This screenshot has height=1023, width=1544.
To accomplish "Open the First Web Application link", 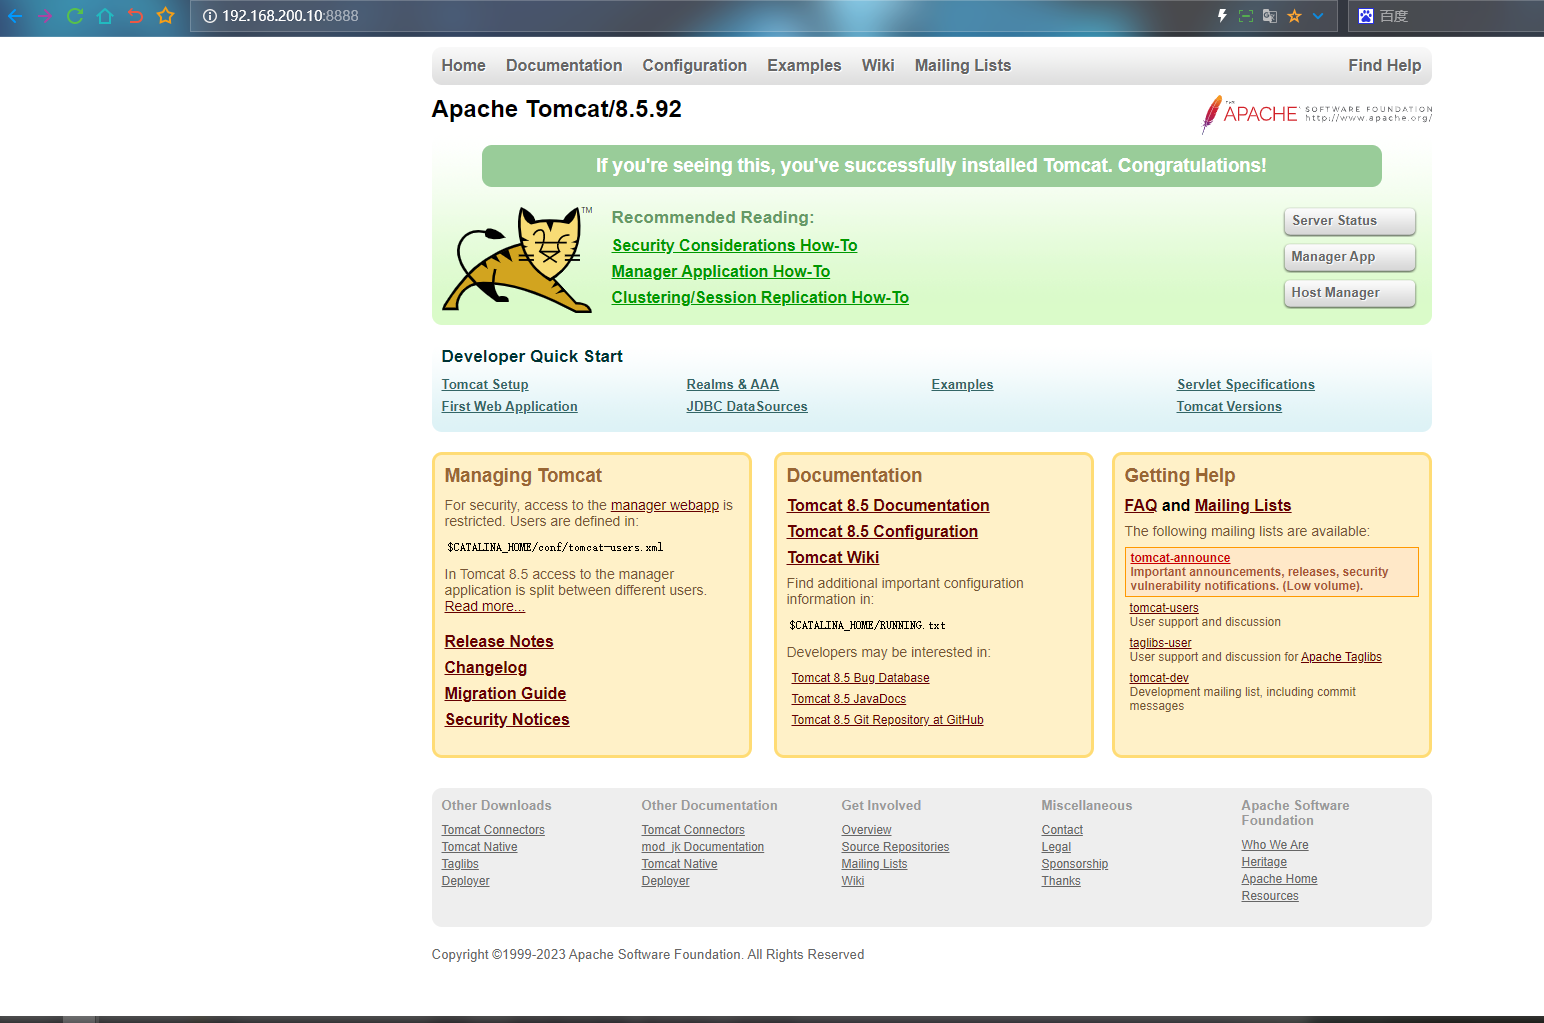I will pos(510,407).
